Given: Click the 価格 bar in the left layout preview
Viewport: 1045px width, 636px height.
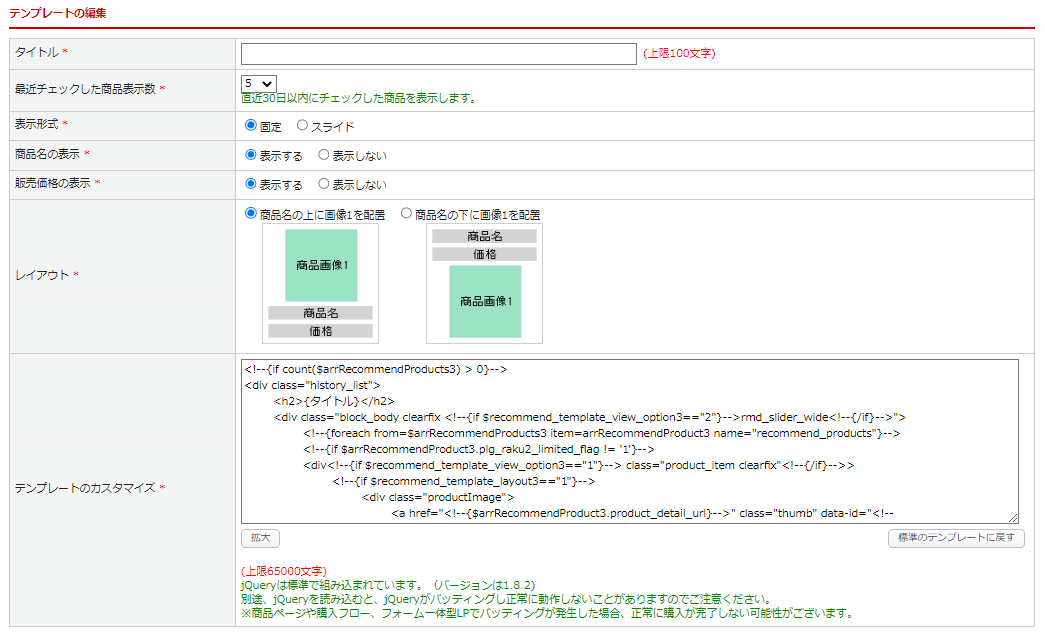Looking at the screenshot, I should (321, 331).
